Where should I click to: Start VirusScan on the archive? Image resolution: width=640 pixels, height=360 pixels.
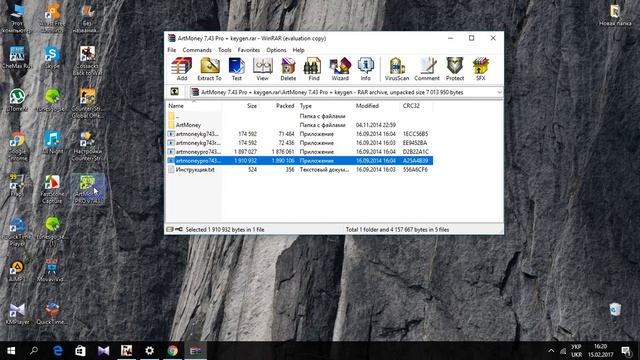coord(397,69)
